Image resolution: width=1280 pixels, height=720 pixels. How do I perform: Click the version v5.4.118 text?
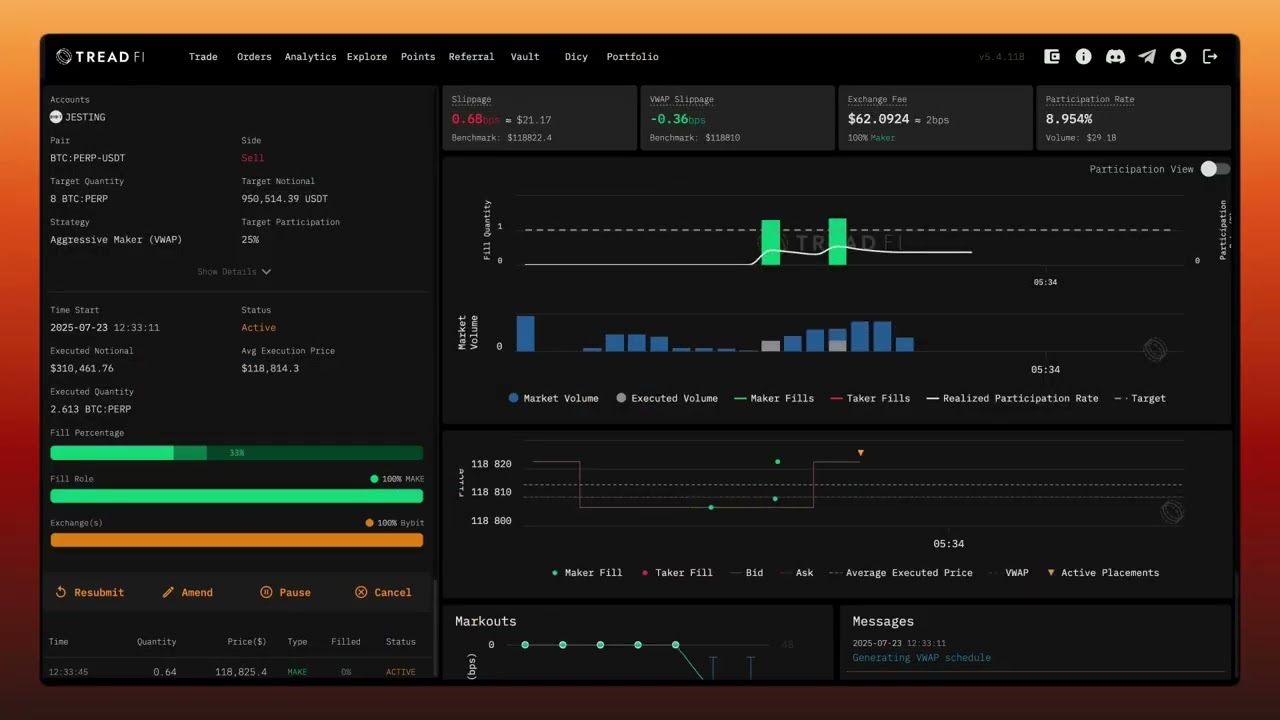click(x=1002, y=57)
